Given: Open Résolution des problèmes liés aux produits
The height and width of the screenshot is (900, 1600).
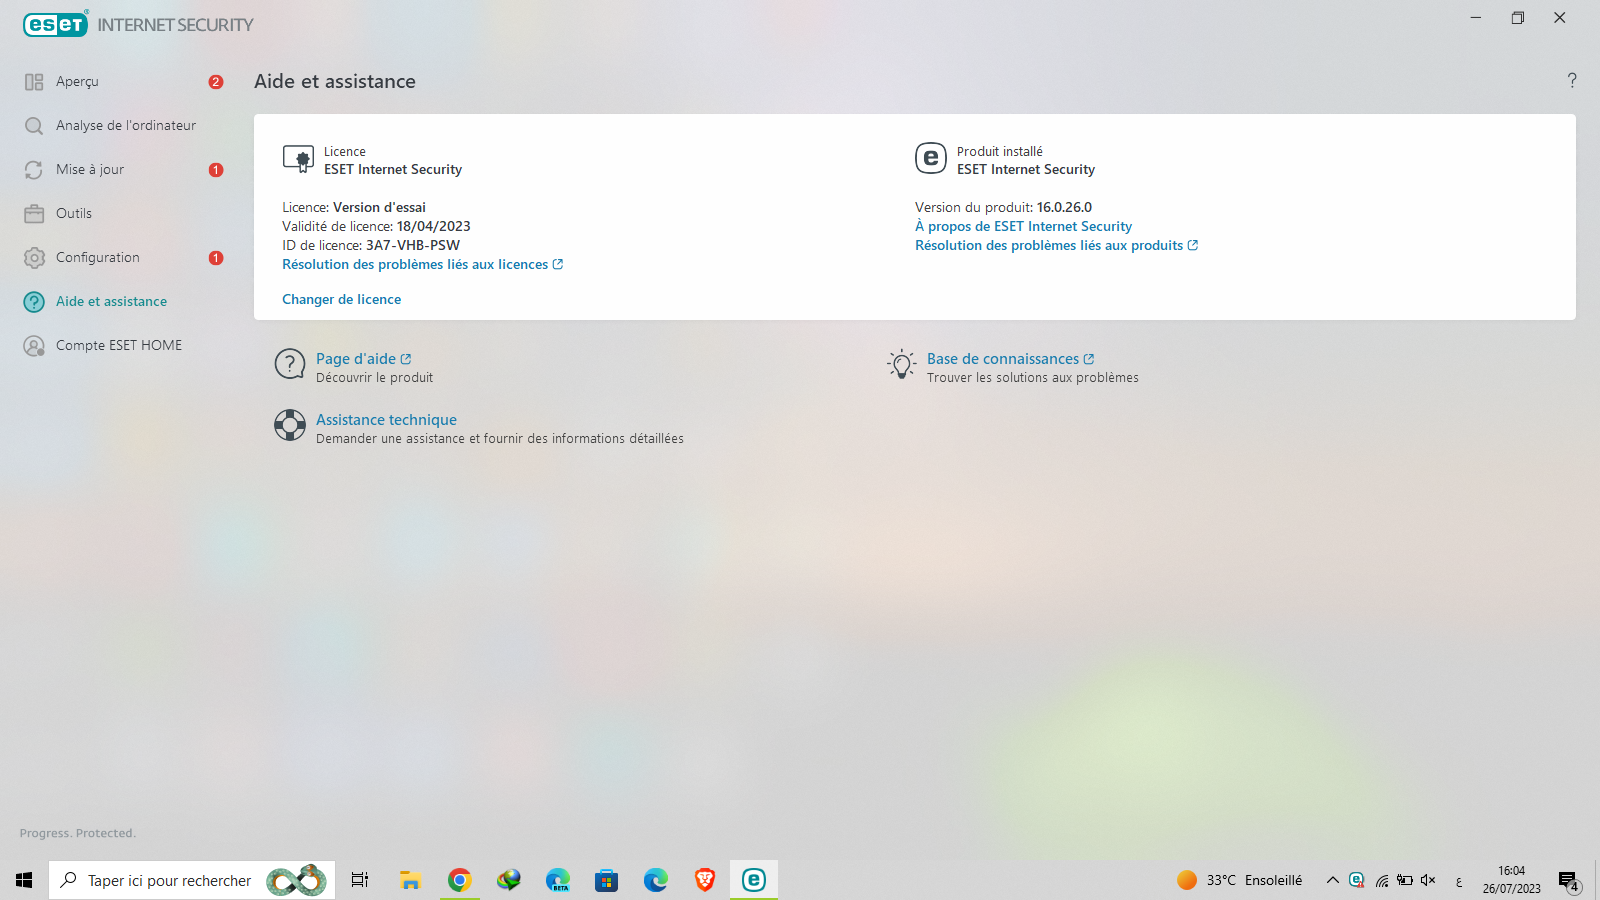Looking at the screenshot, I should 1056,246.
